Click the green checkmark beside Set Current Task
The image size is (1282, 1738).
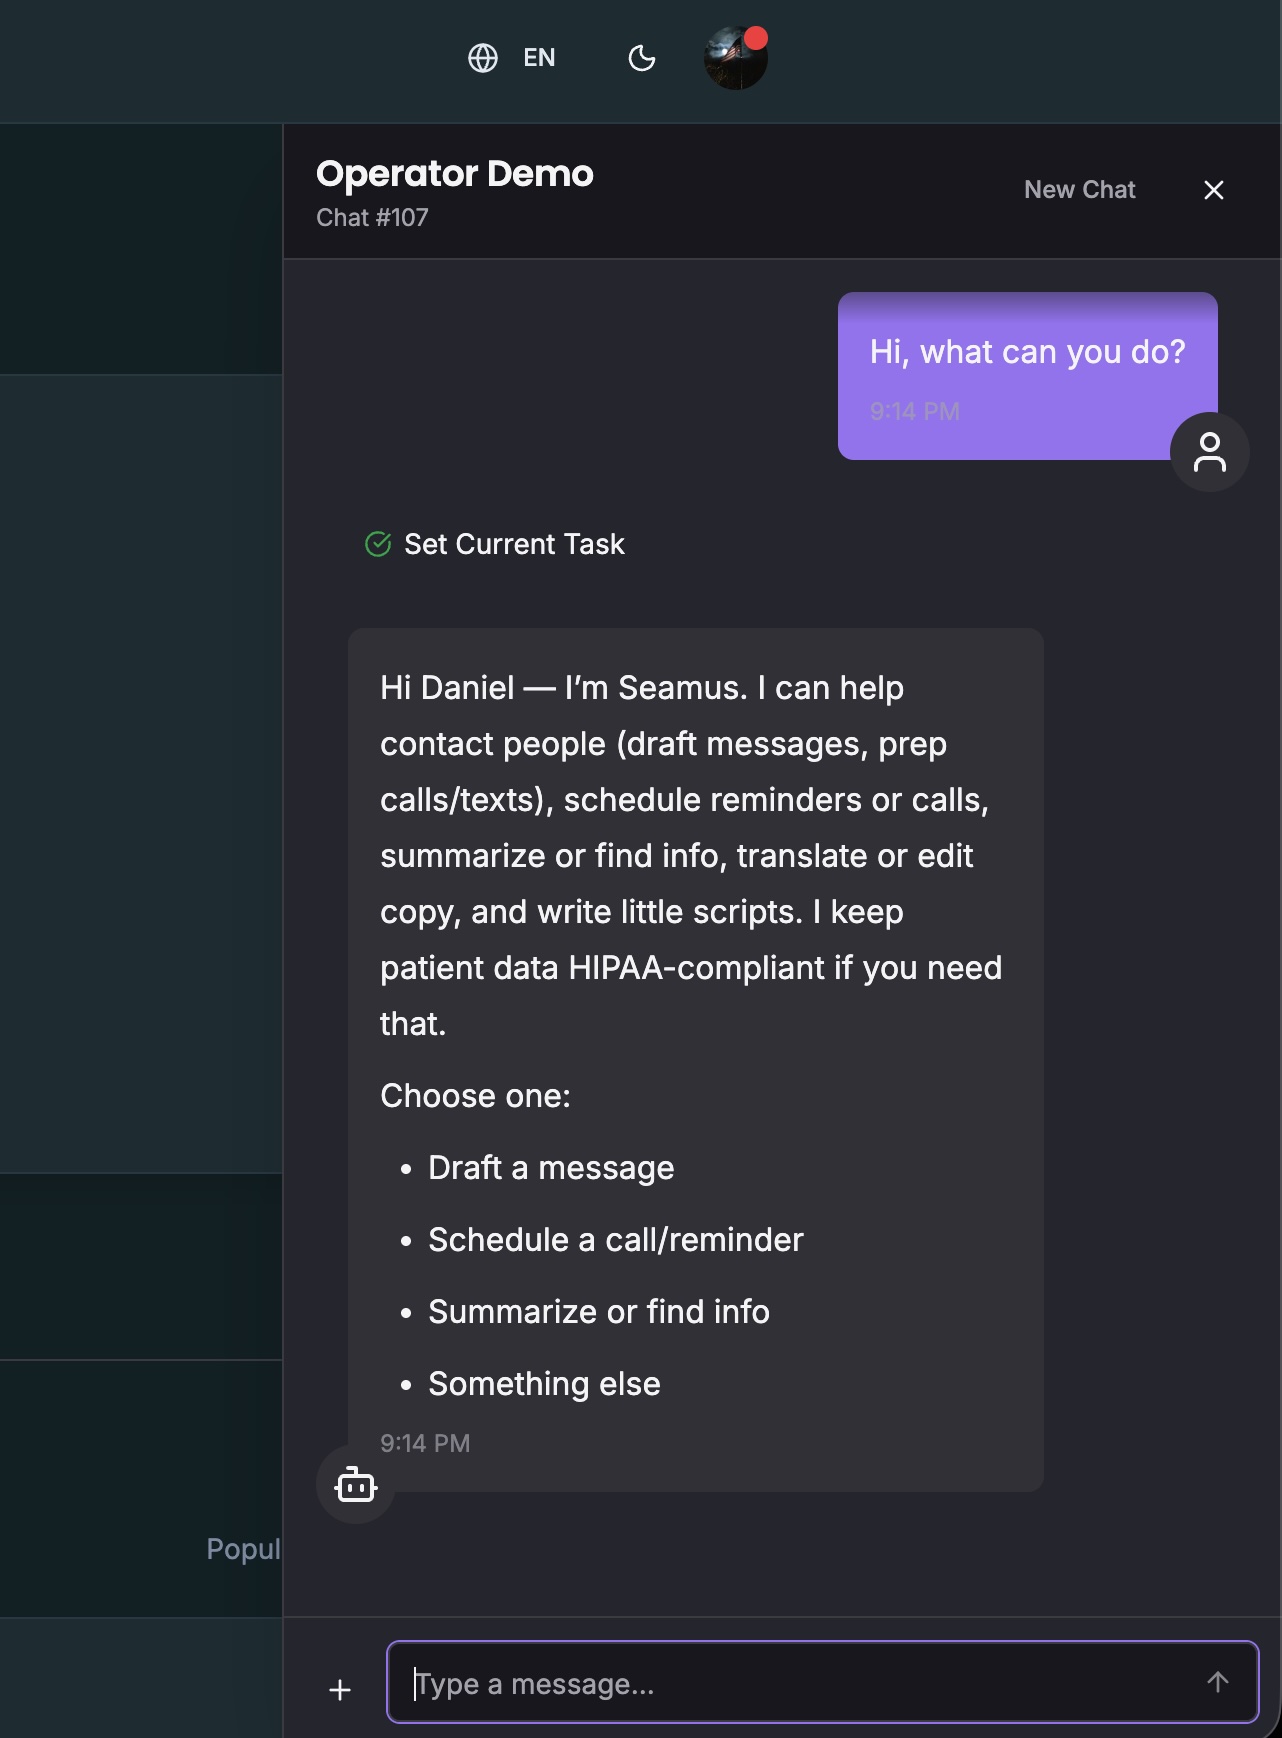tap(377, 543)
